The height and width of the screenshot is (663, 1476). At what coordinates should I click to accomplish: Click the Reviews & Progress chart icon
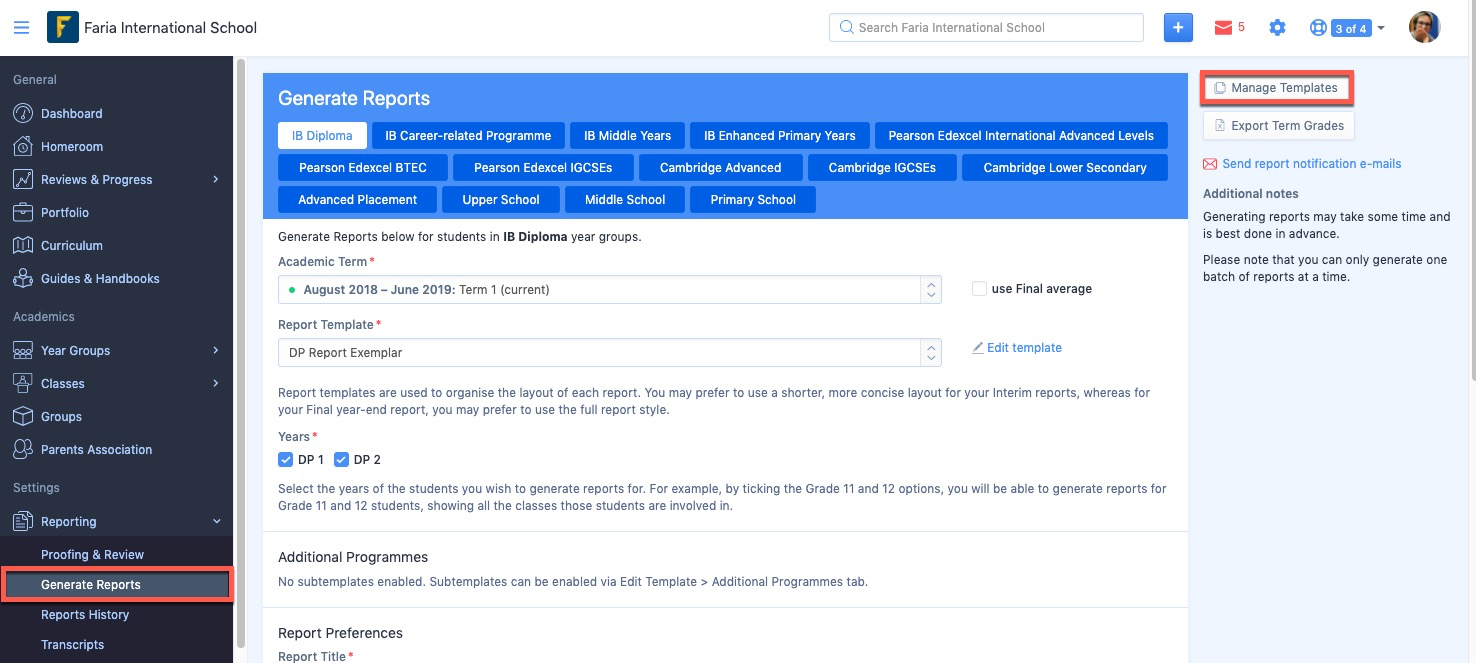pyautogui.click(x=23, y=179)
